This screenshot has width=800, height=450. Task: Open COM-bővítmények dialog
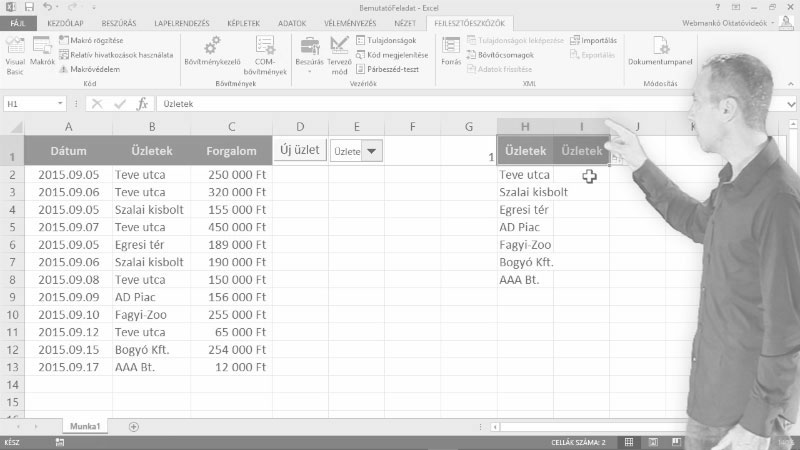pos(265,56)
